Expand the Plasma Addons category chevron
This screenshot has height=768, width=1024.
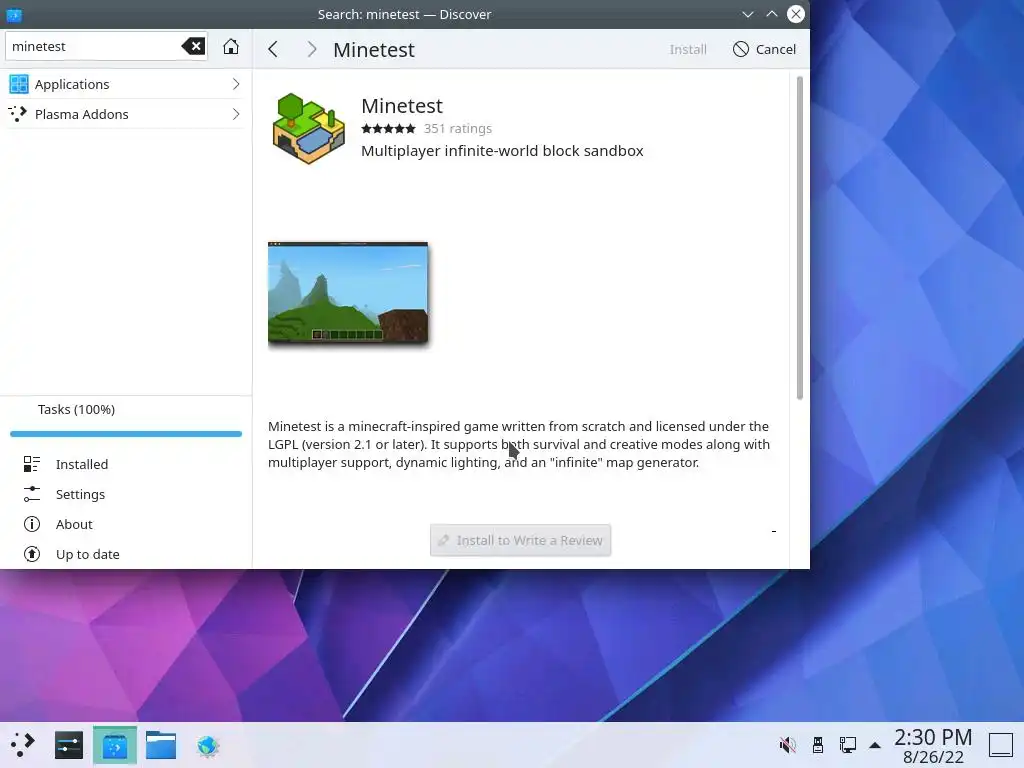(236, 114)
